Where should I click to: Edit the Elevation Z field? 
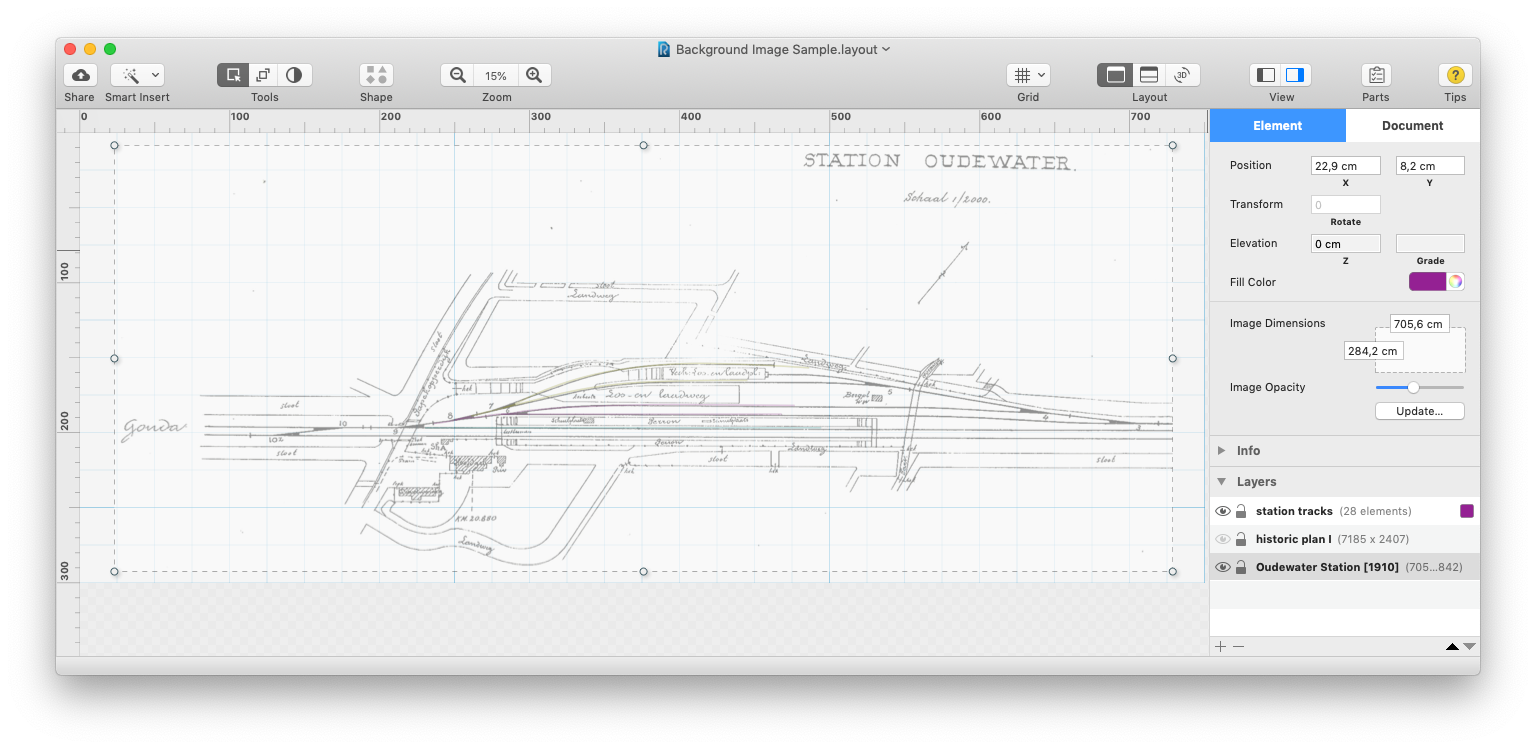coord(1345,244)
